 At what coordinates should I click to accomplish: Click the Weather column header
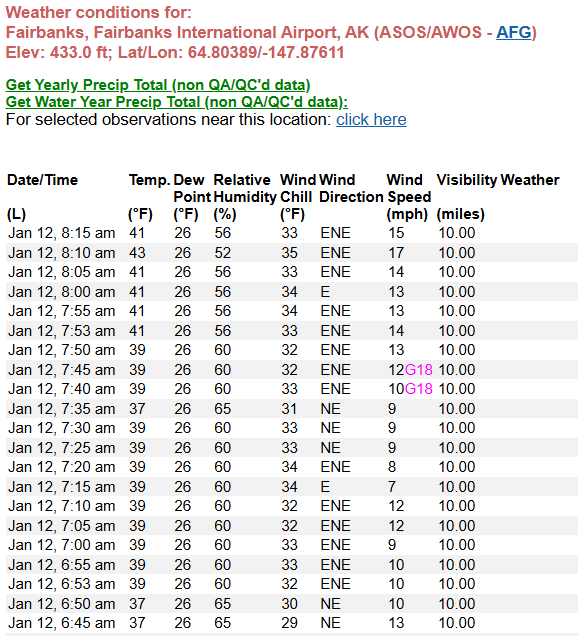coord(530,180)
